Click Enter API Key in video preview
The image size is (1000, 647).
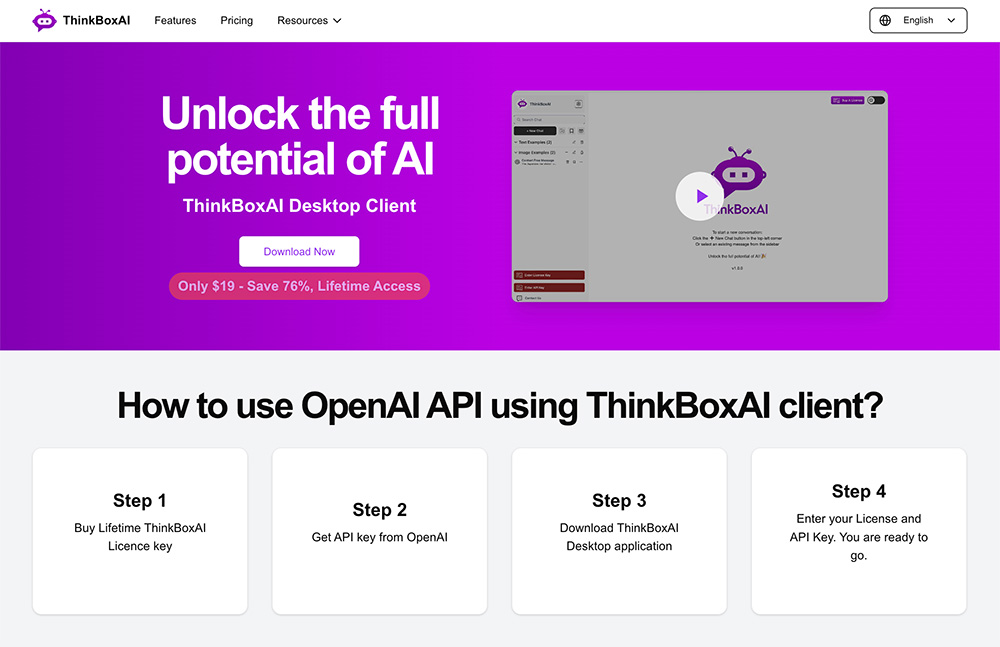(x=549, y=288)
